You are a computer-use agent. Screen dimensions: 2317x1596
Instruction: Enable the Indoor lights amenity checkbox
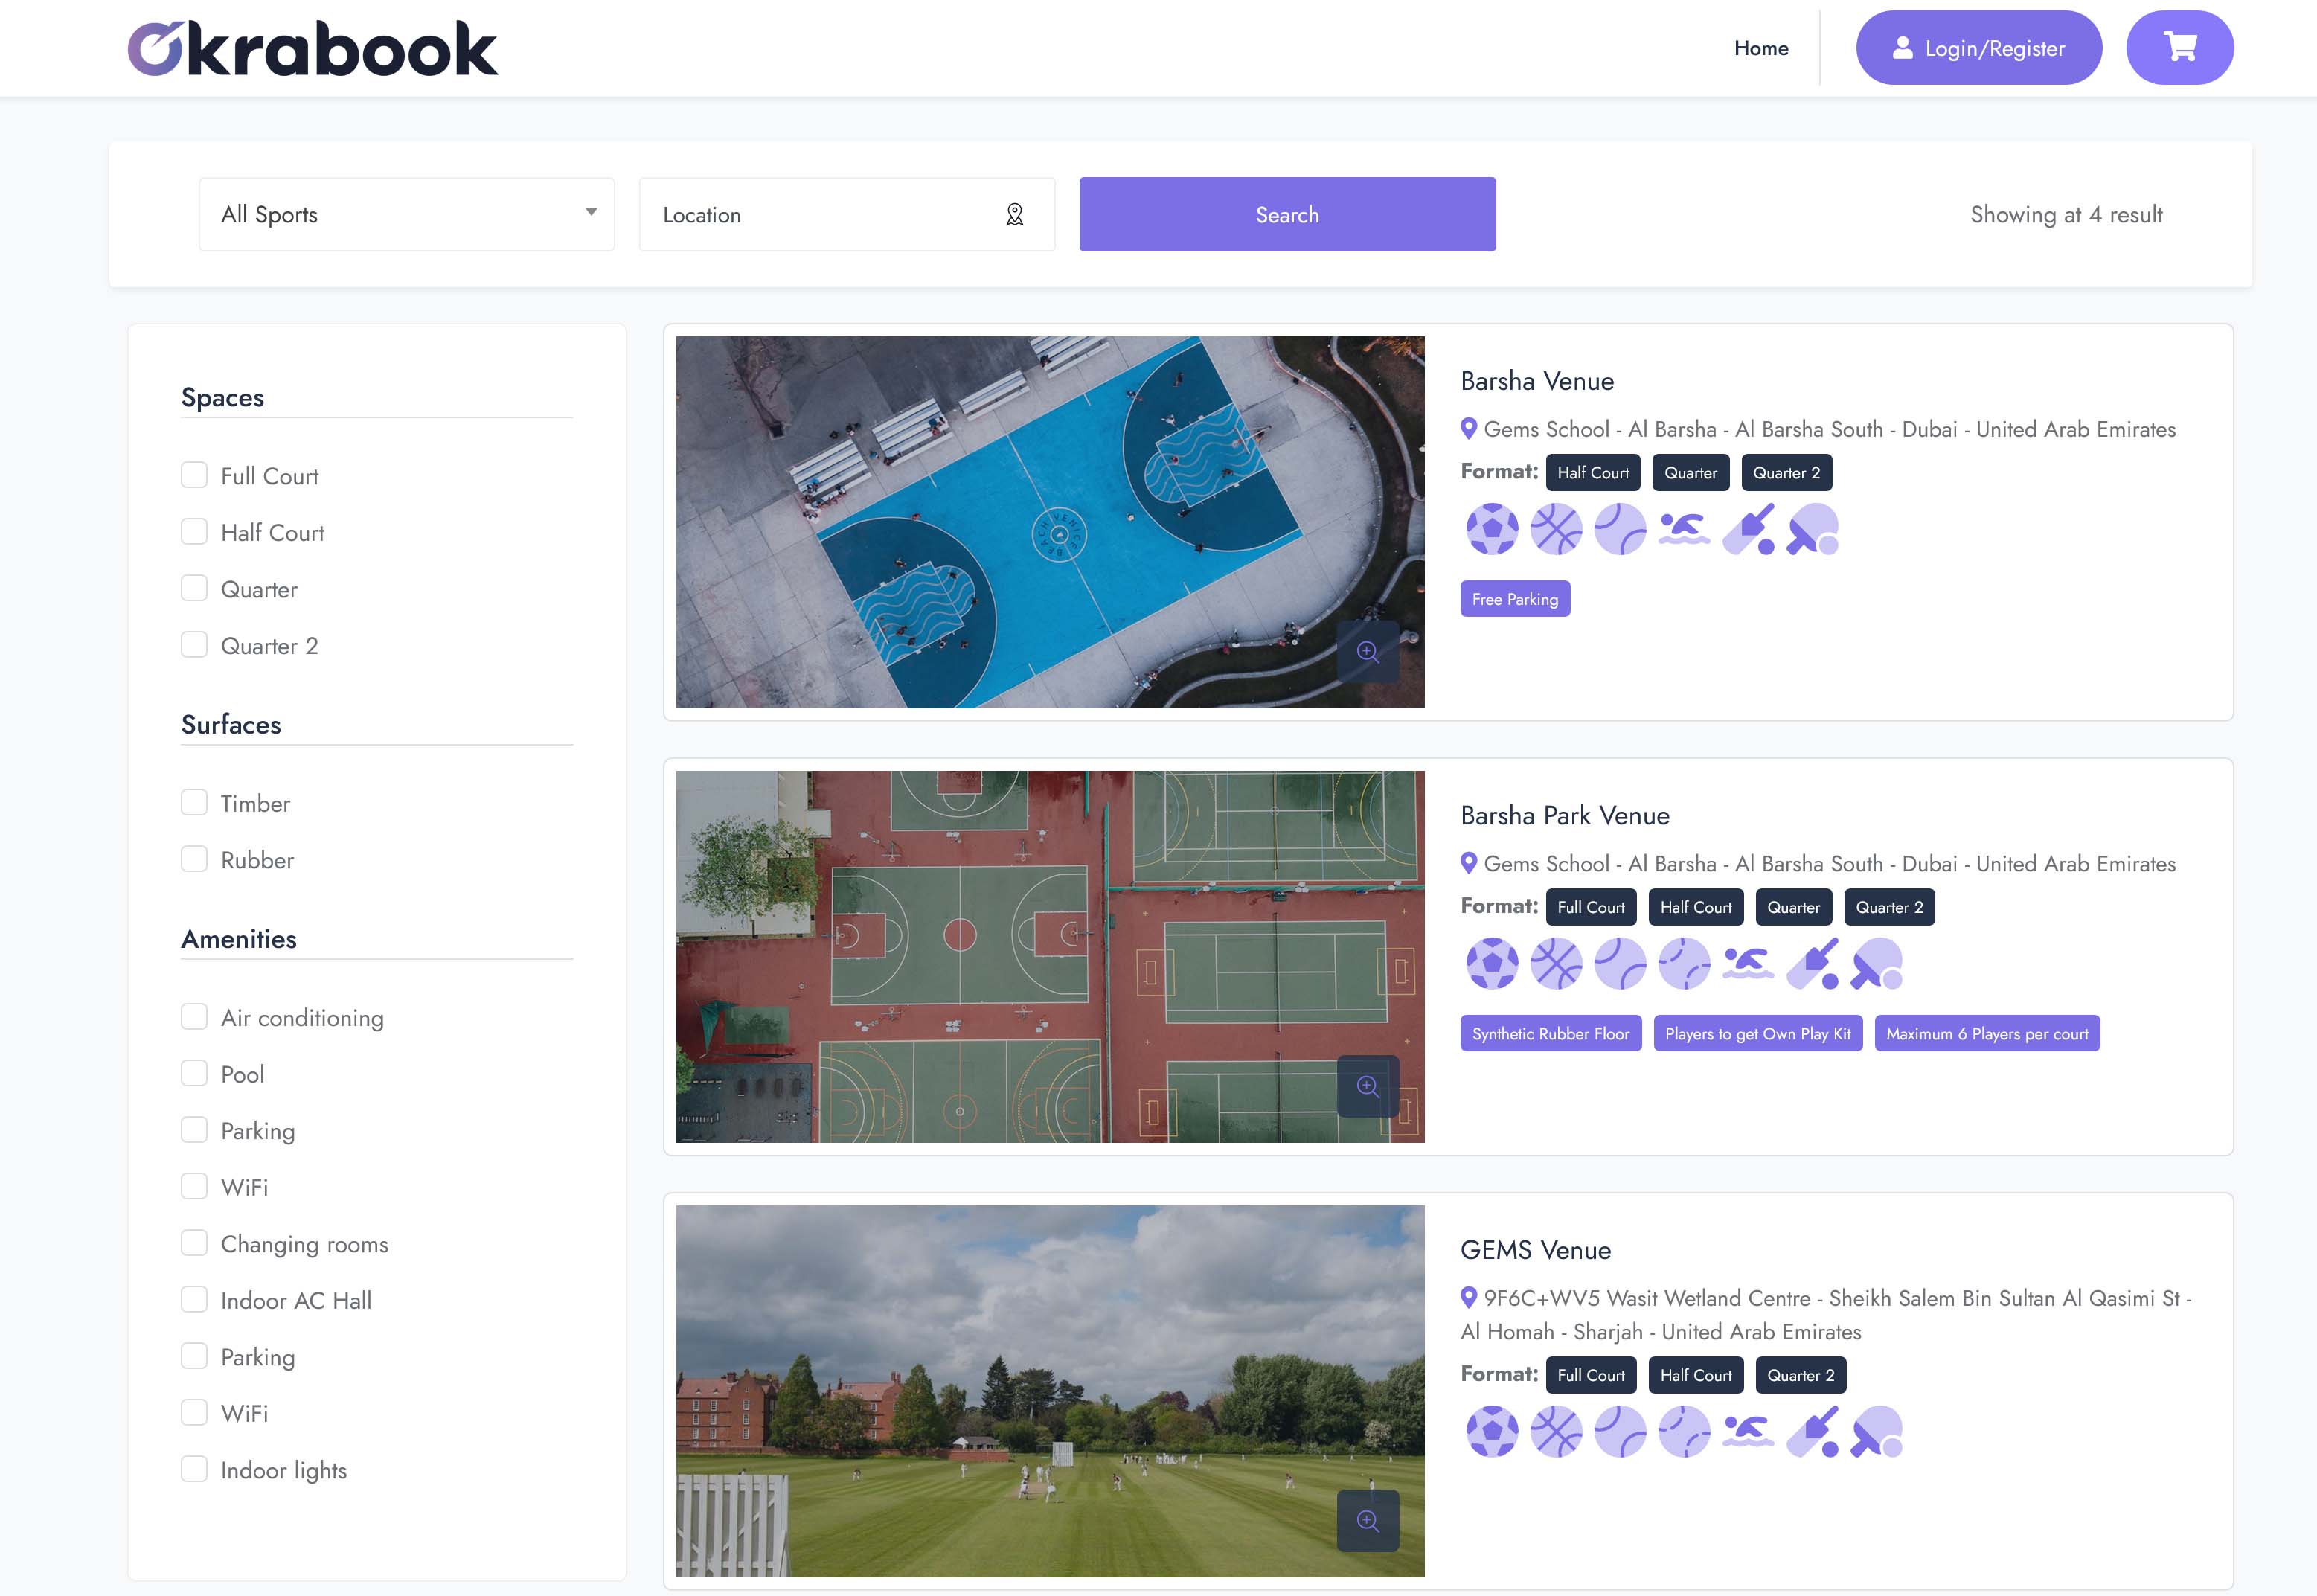pos(194,1469)
